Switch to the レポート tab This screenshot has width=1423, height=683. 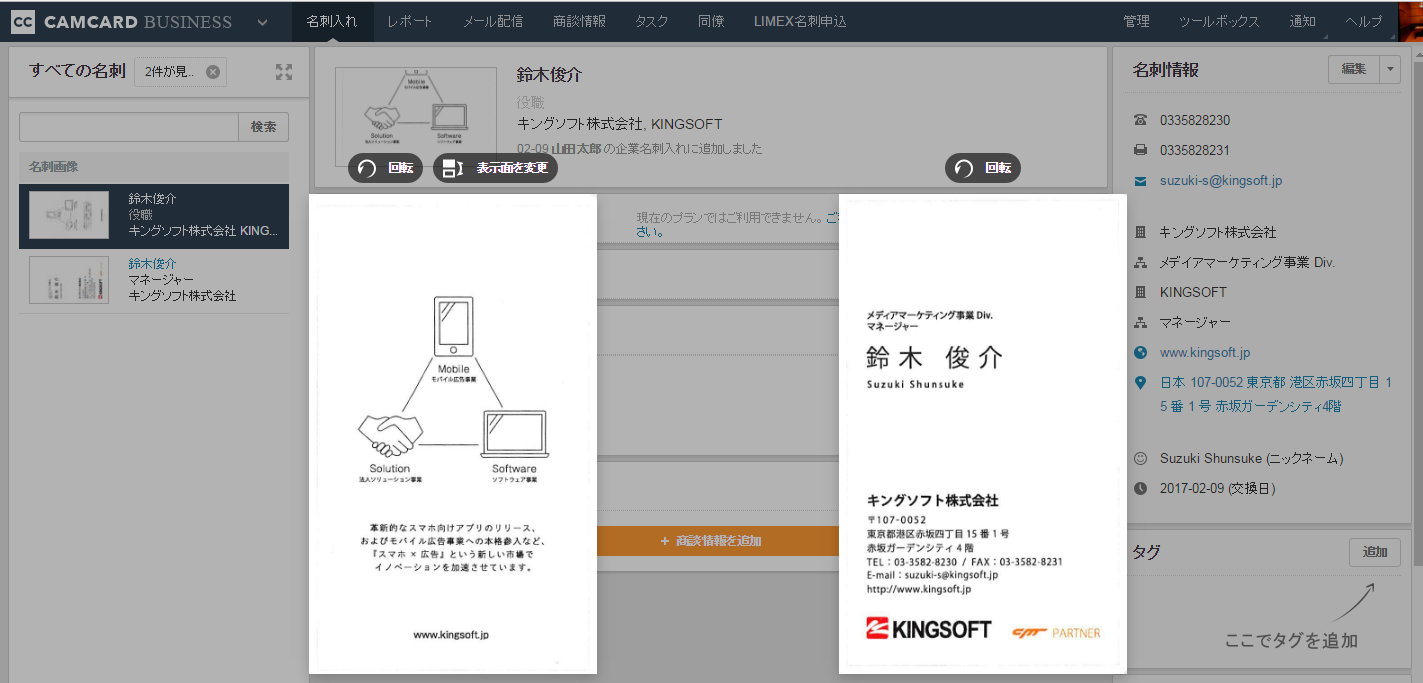point(410,21)
